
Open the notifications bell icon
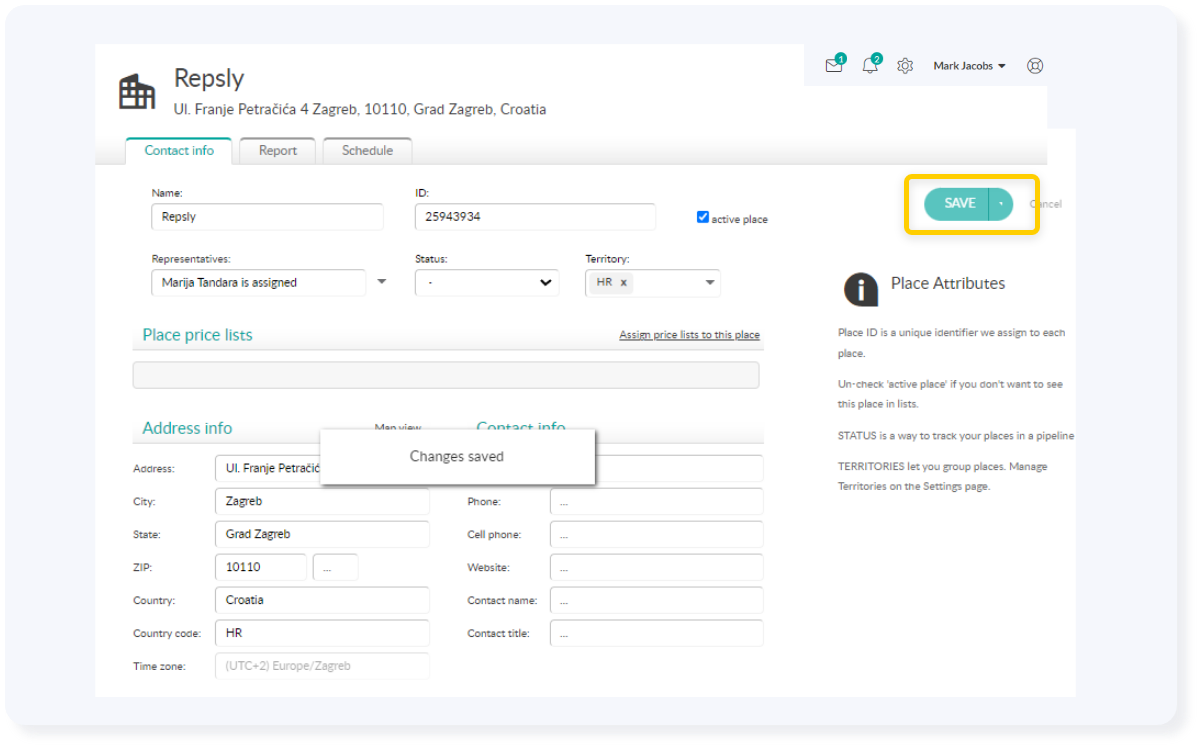click(x=871, y=65)
